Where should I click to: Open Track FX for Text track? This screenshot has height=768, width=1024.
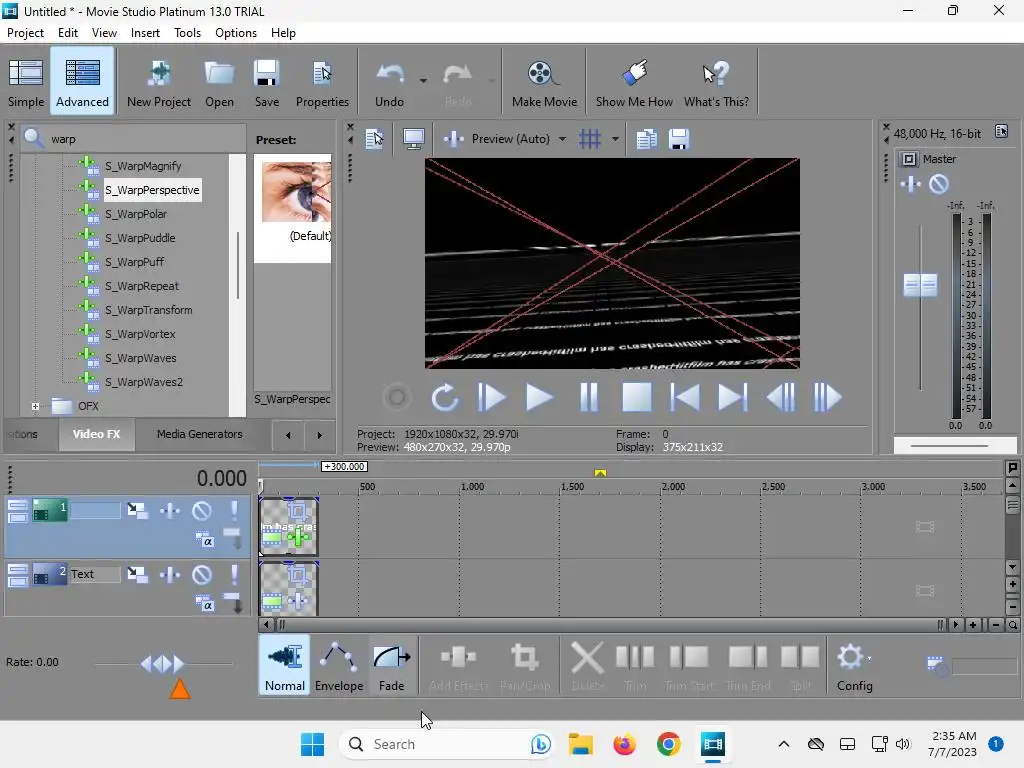(x=170, y=574)
